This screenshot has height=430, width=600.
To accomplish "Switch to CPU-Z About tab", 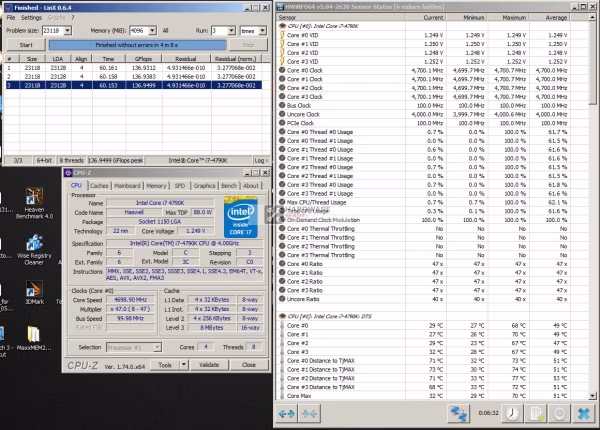I will [251, 186].
